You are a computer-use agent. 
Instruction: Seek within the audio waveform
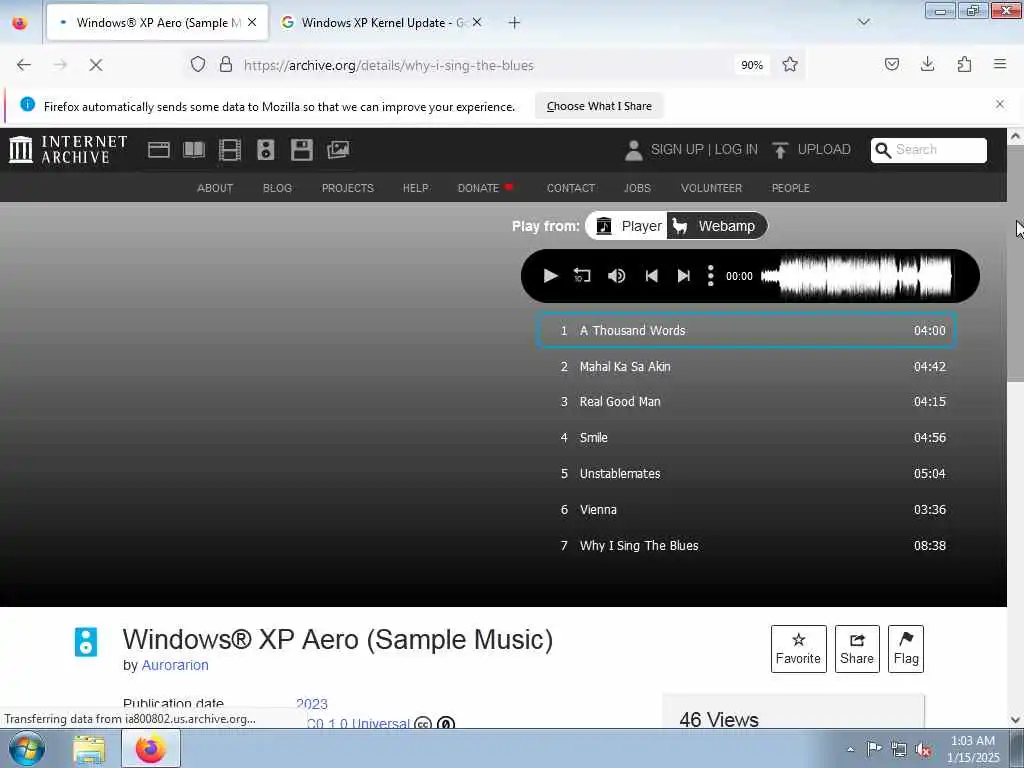856,276
